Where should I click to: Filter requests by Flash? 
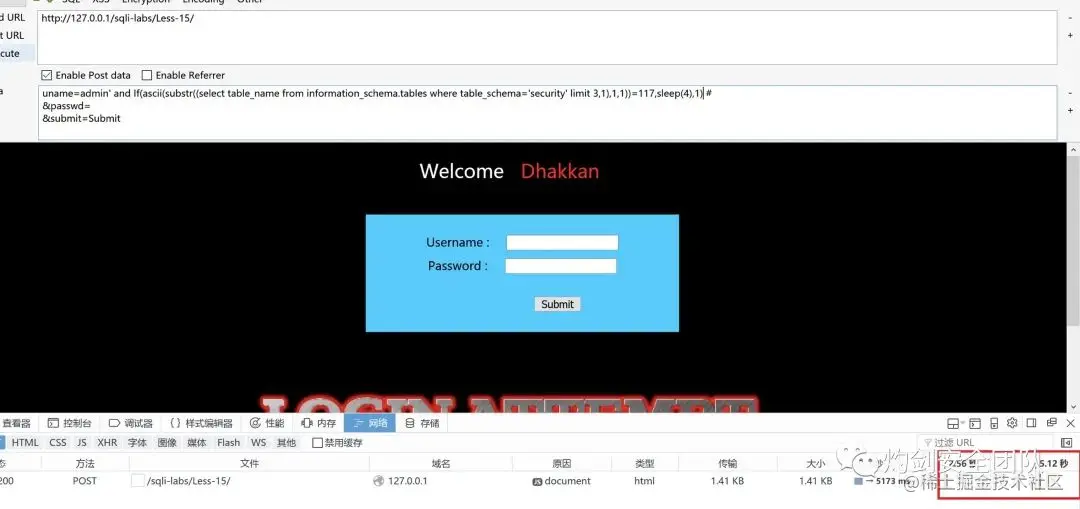click(x=228, y=443)
